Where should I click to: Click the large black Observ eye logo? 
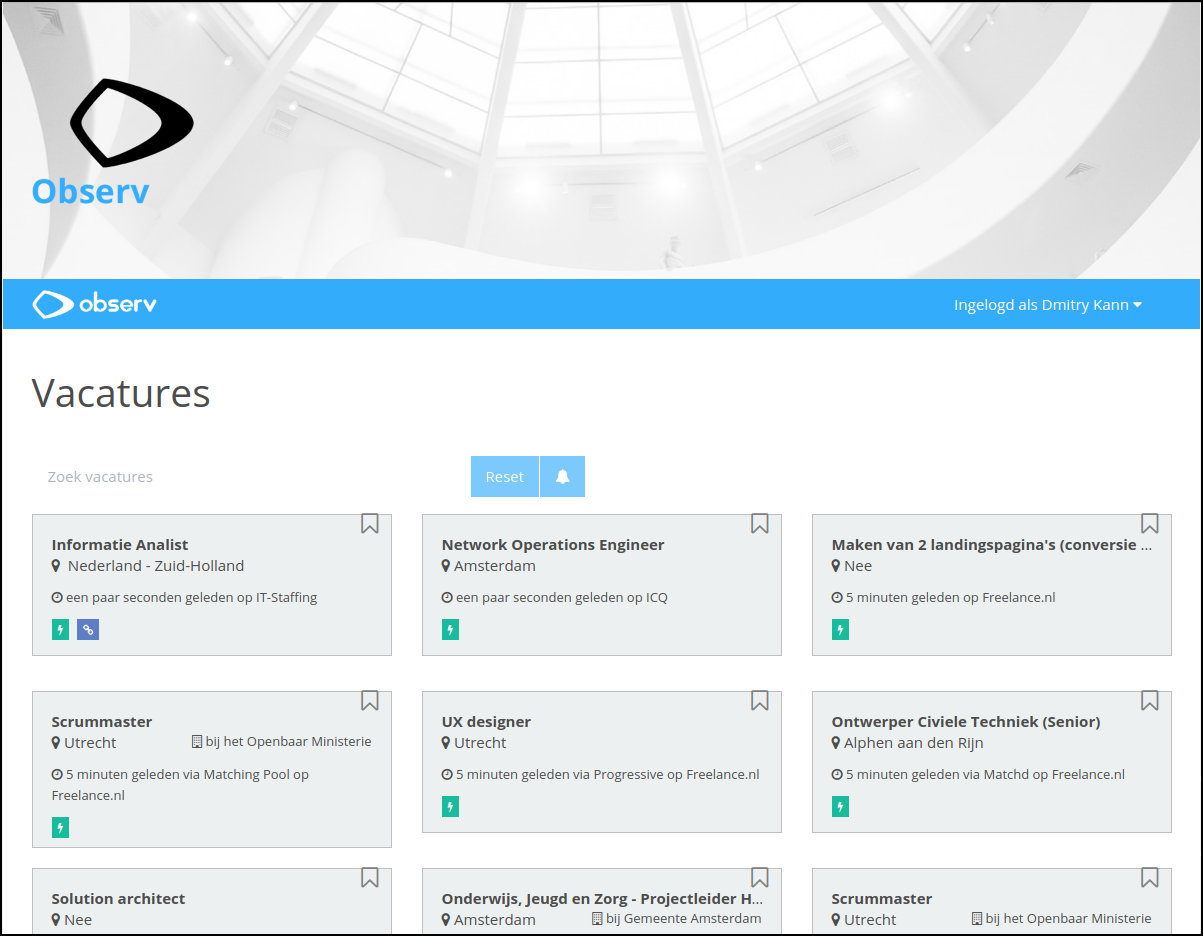(x=132, y=122)
